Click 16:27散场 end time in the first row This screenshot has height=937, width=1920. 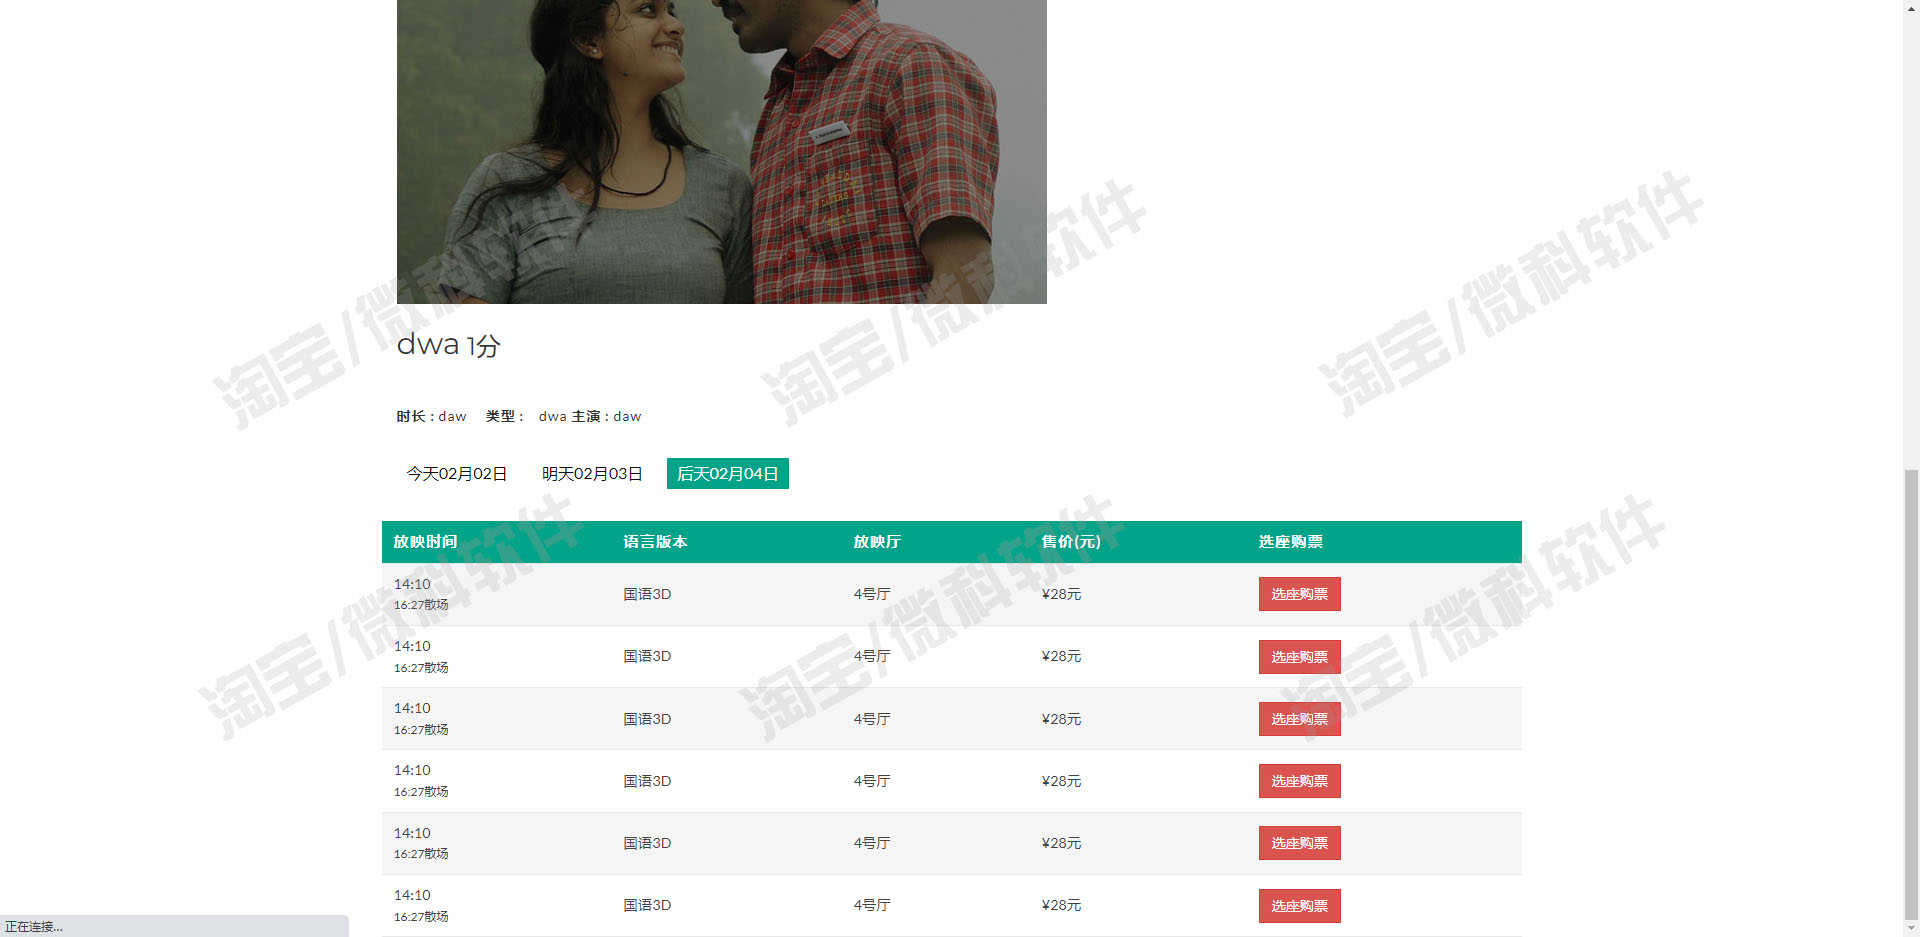point(421,605)
